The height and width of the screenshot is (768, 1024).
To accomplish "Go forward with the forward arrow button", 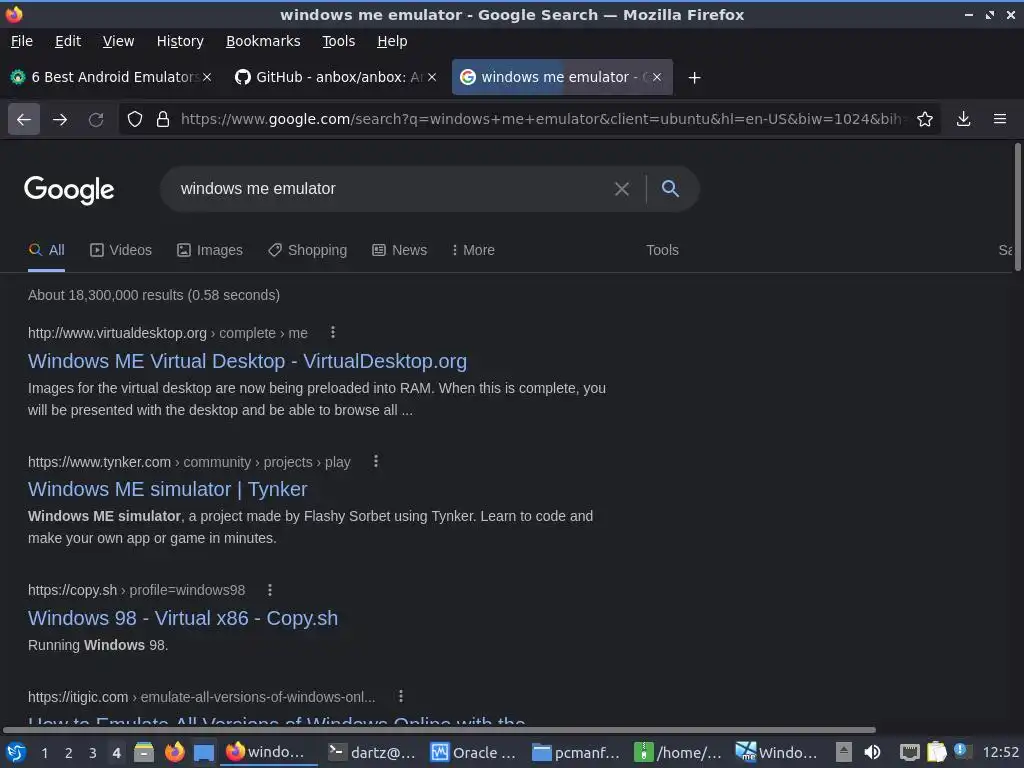I will pos(60,120).
